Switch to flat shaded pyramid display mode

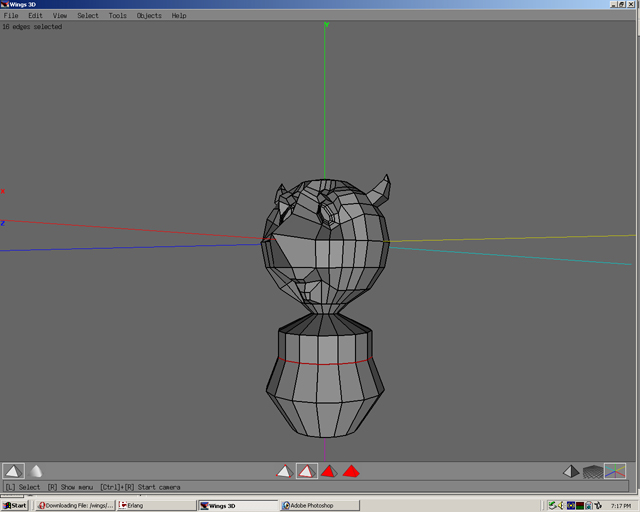[13, 471]
